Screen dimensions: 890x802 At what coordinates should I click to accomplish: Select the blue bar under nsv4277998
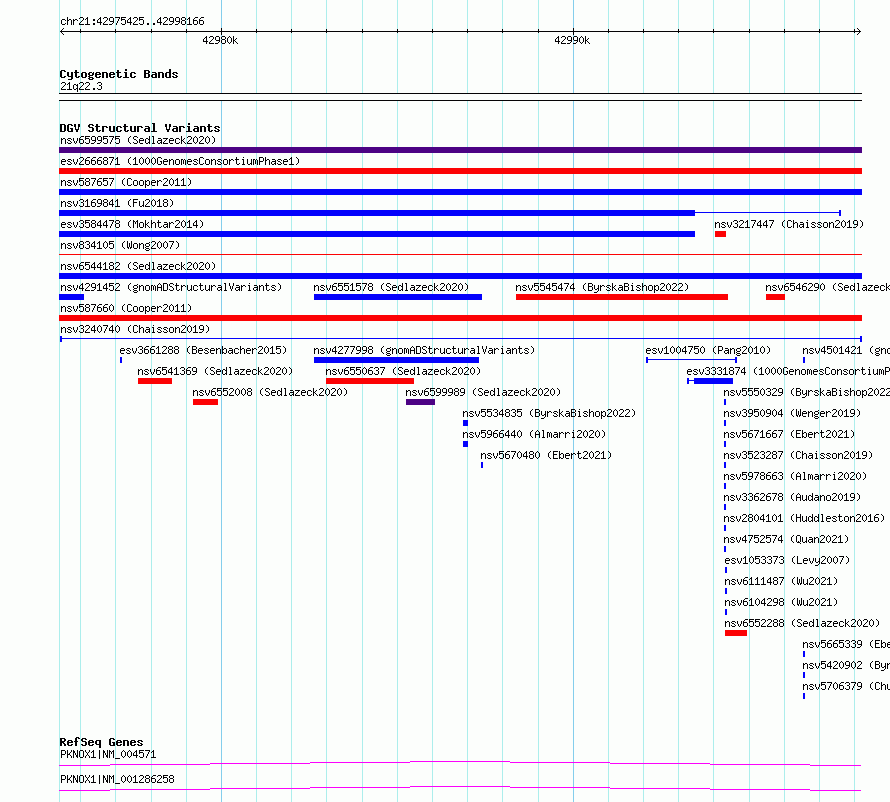point(396,360)
